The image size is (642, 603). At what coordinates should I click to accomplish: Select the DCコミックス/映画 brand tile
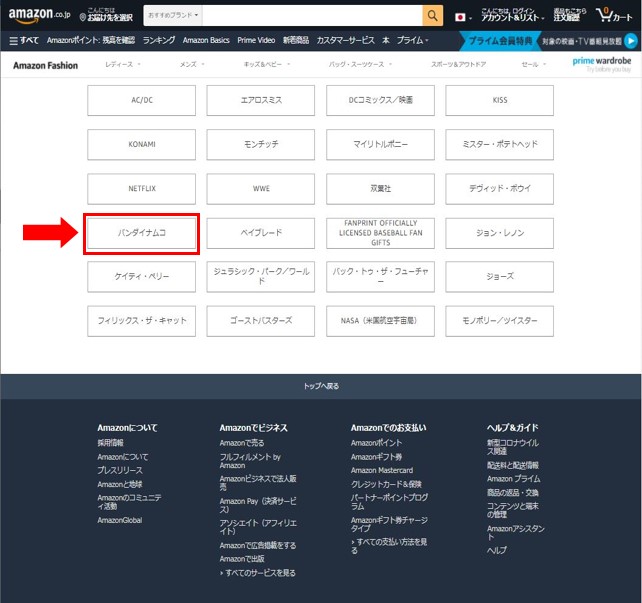pyautogui.click(x=380, y=100)
